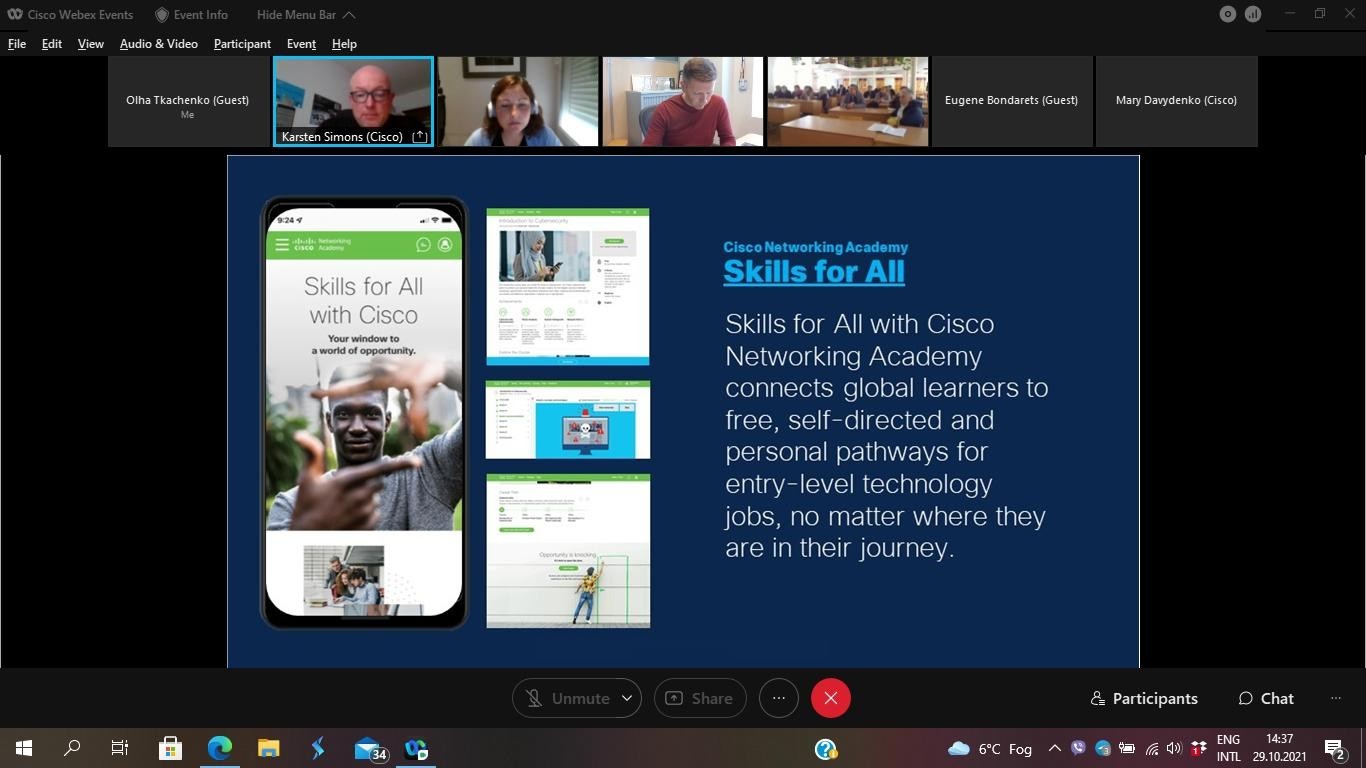Click the recording indicator icon in title bar
Screen dimensions: 1366x768
coord(1228,14)
